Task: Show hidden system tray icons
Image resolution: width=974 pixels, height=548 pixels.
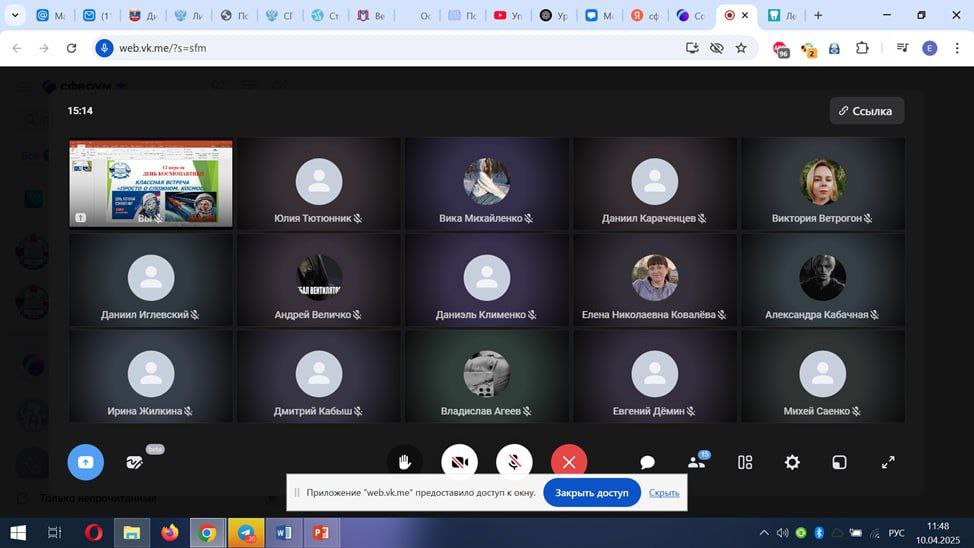Action: [764, 533]
